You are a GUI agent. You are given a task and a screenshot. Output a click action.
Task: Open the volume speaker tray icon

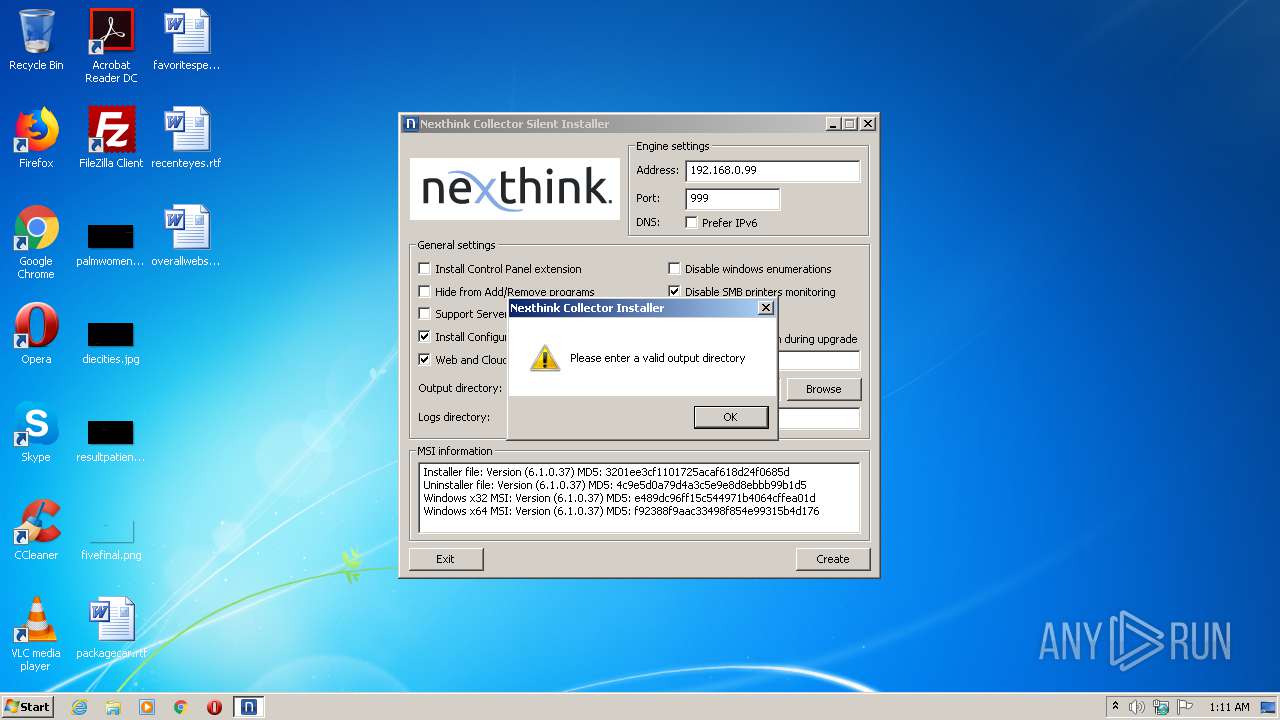click(x=1137, y=707)
